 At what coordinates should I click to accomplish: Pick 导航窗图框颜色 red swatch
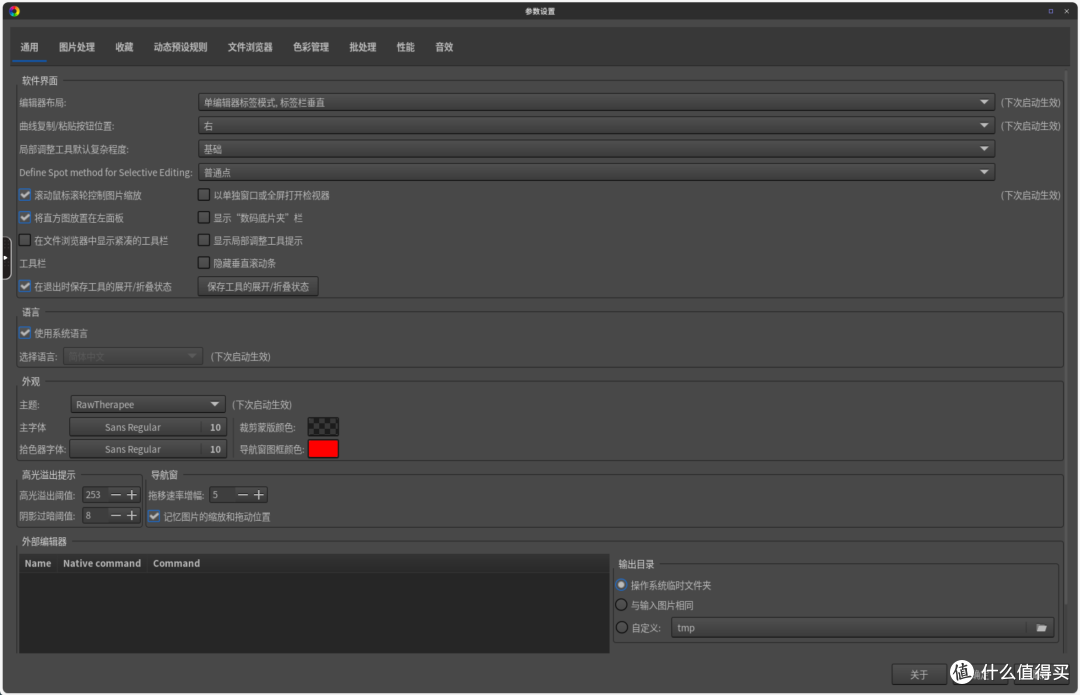pyautogui.click(x=323, y=449)
